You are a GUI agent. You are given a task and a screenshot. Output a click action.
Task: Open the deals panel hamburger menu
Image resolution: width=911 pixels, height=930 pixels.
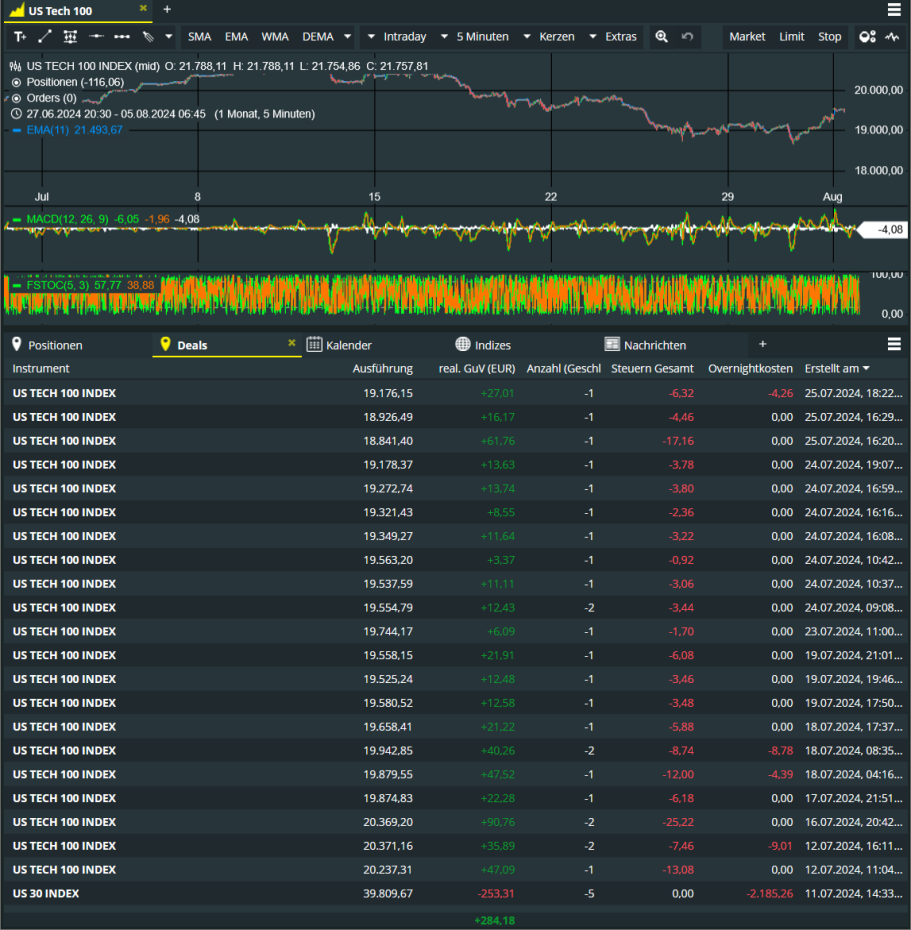(x=894, y=345)
